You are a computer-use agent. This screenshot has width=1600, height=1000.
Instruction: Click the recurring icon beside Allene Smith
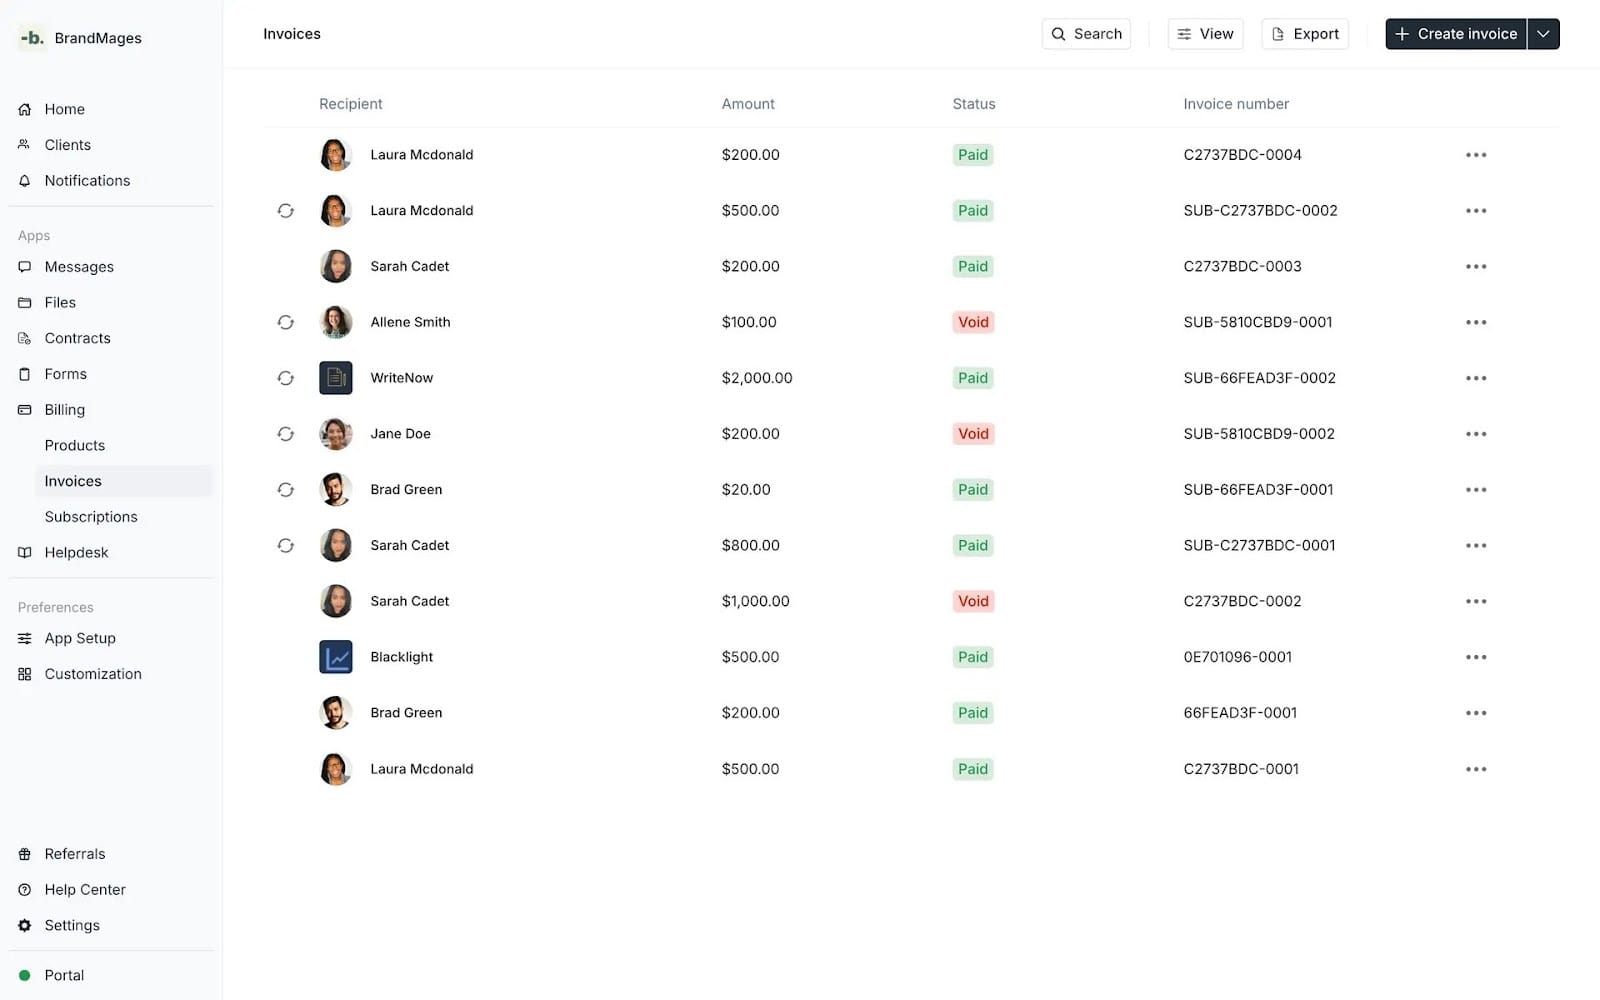[x=286, y=322]
